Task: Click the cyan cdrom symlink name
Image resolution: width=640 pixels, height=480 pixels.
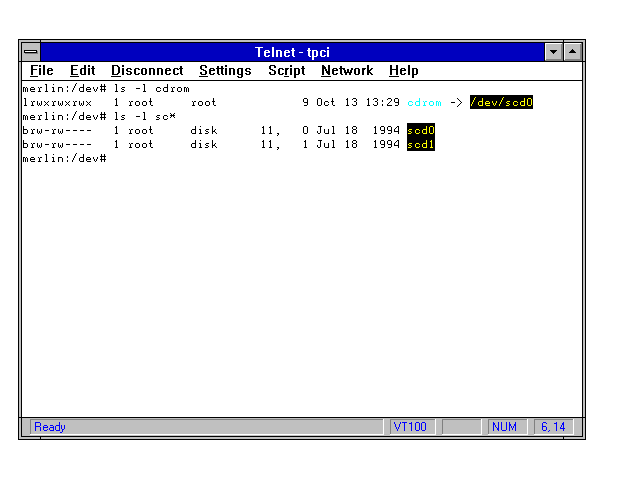Action: (x=424, y=102)
